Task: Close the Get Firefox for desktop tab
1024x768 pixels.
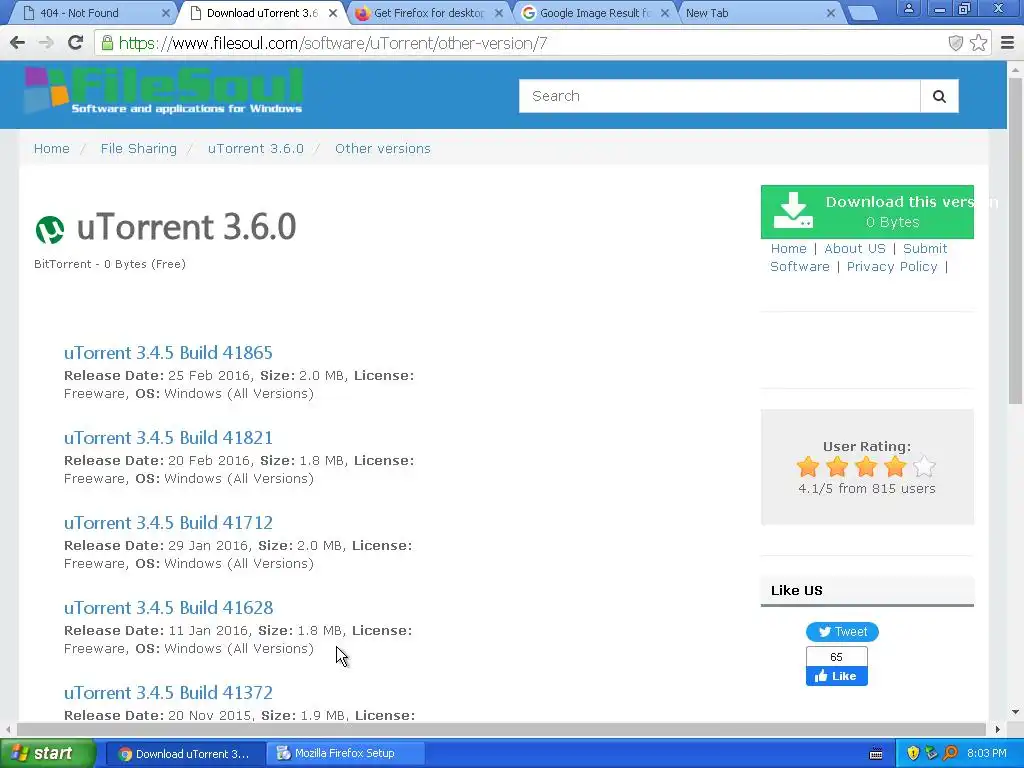Action: point(499,13)
